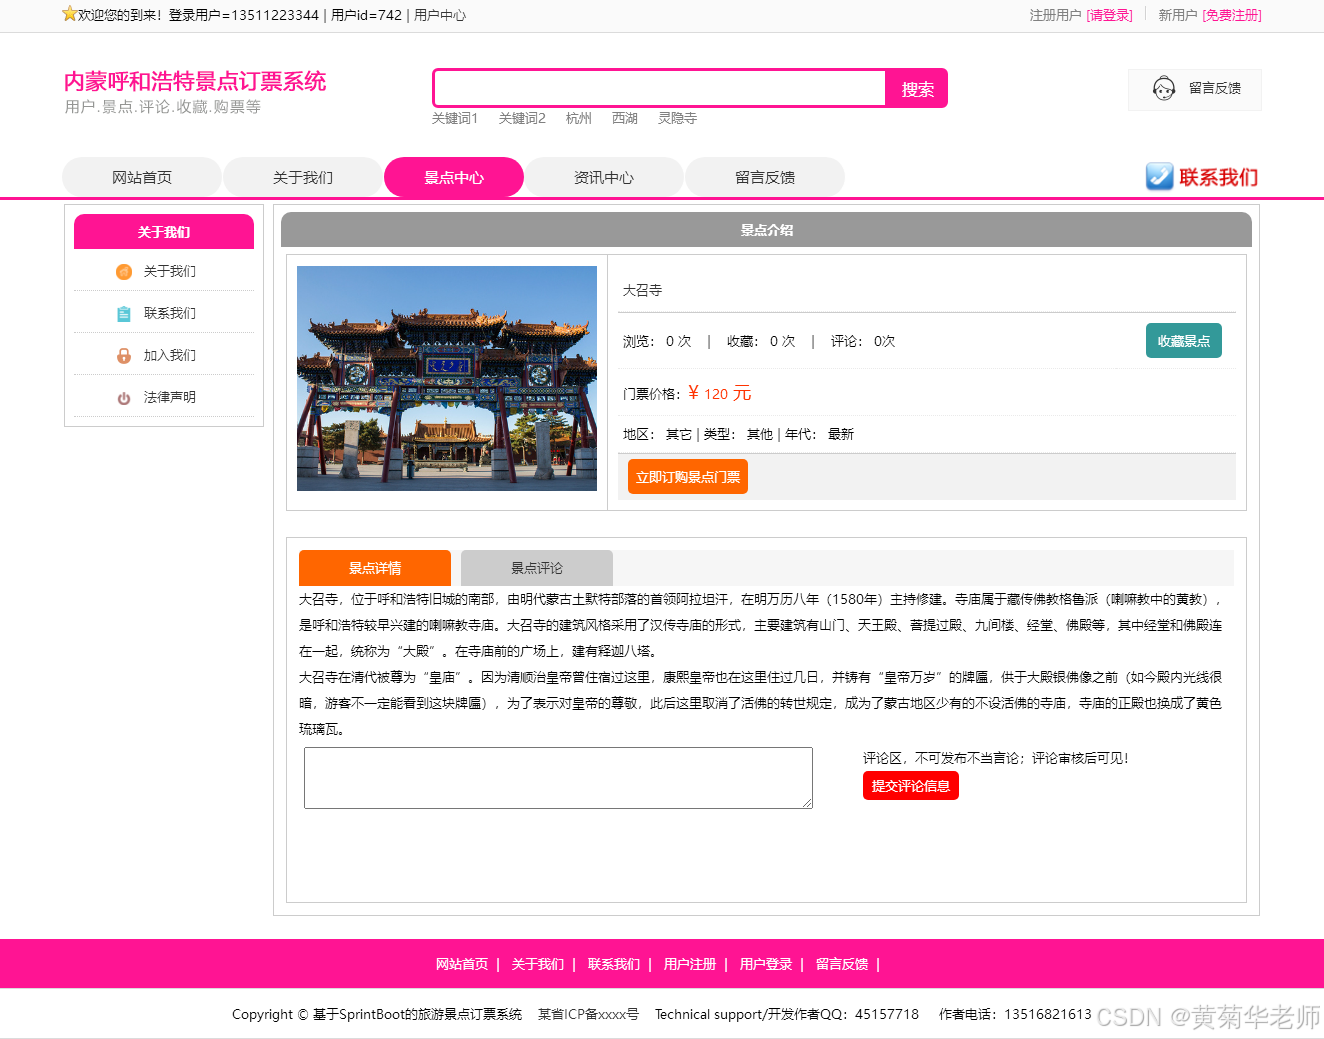Submit comment with 提交评论信息 button

point(911,786)
